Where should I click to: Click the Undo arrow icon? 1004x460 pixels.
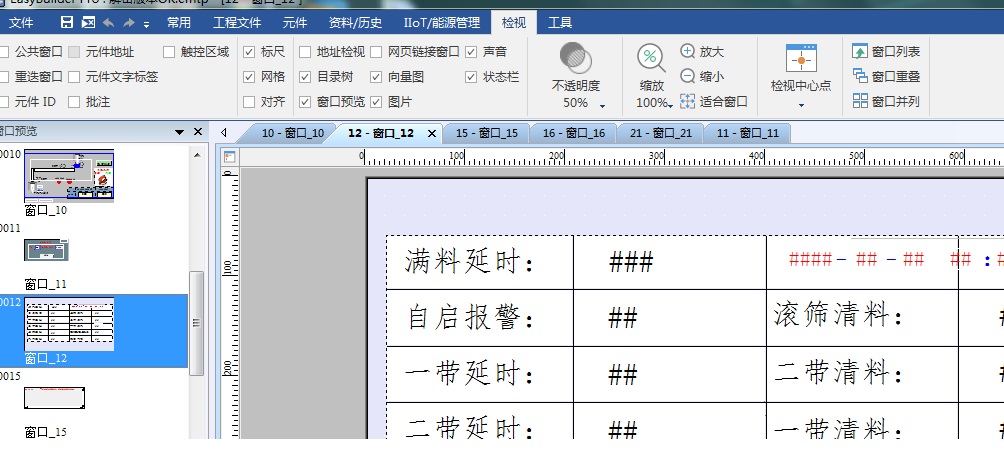point(107,22)
